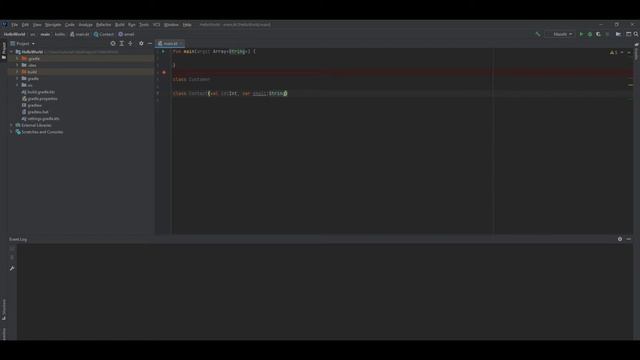Run the program with green play button
640x360 pixels.
pyautogui.click(x=581, y=34)
